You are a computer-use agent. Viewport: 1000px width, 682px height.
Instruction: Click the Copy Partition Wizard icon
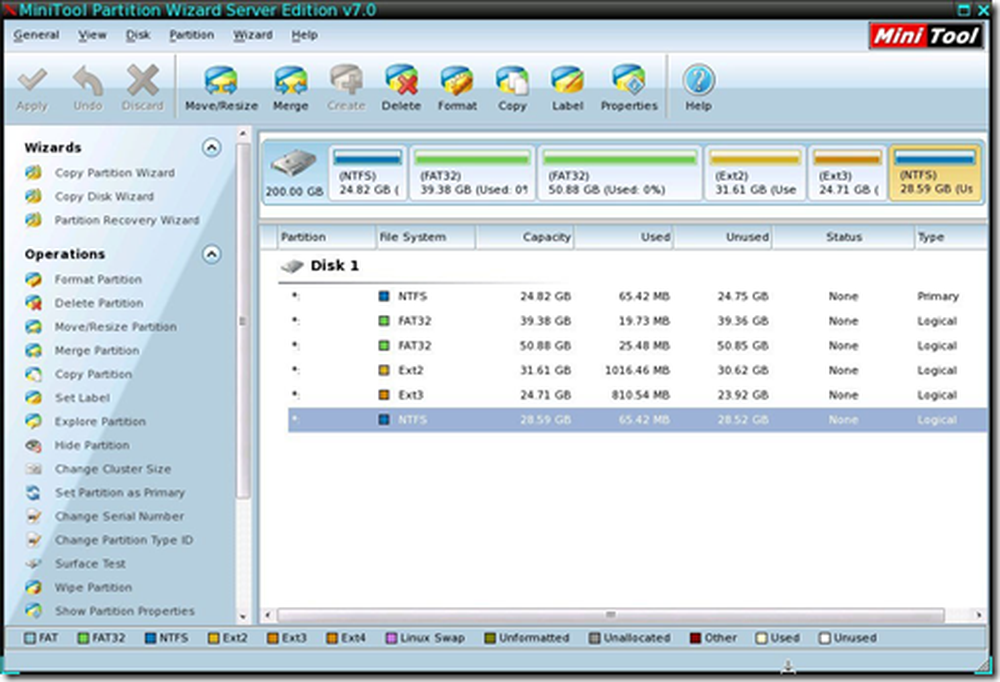[34, 173]
